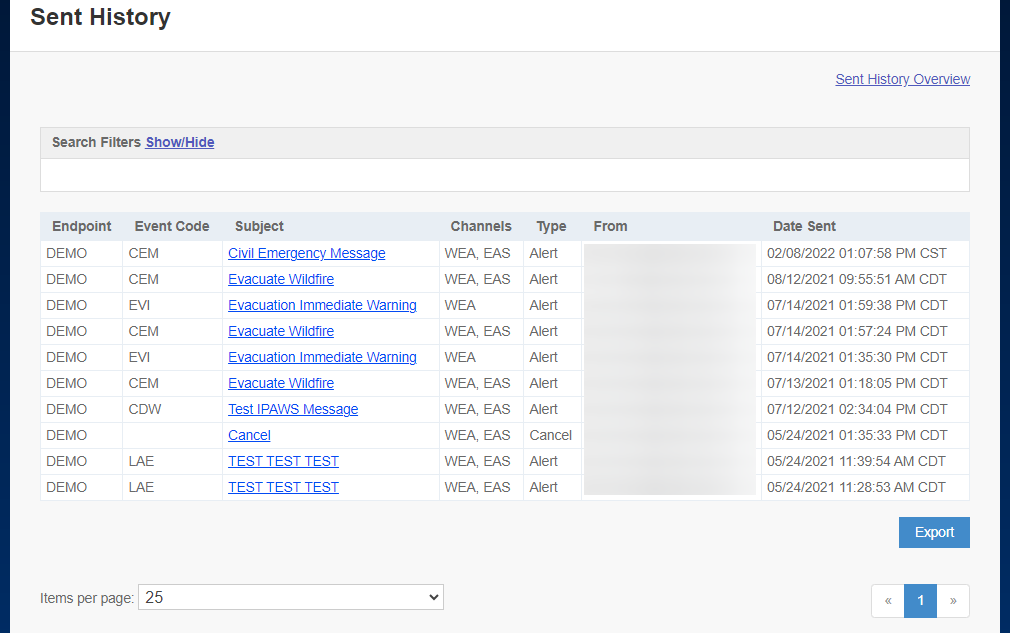This screenshot has height=633, width=1010.
Task: Select the date 02/08/2022 01:07:58 PM CST
Action: pos(857,253)
